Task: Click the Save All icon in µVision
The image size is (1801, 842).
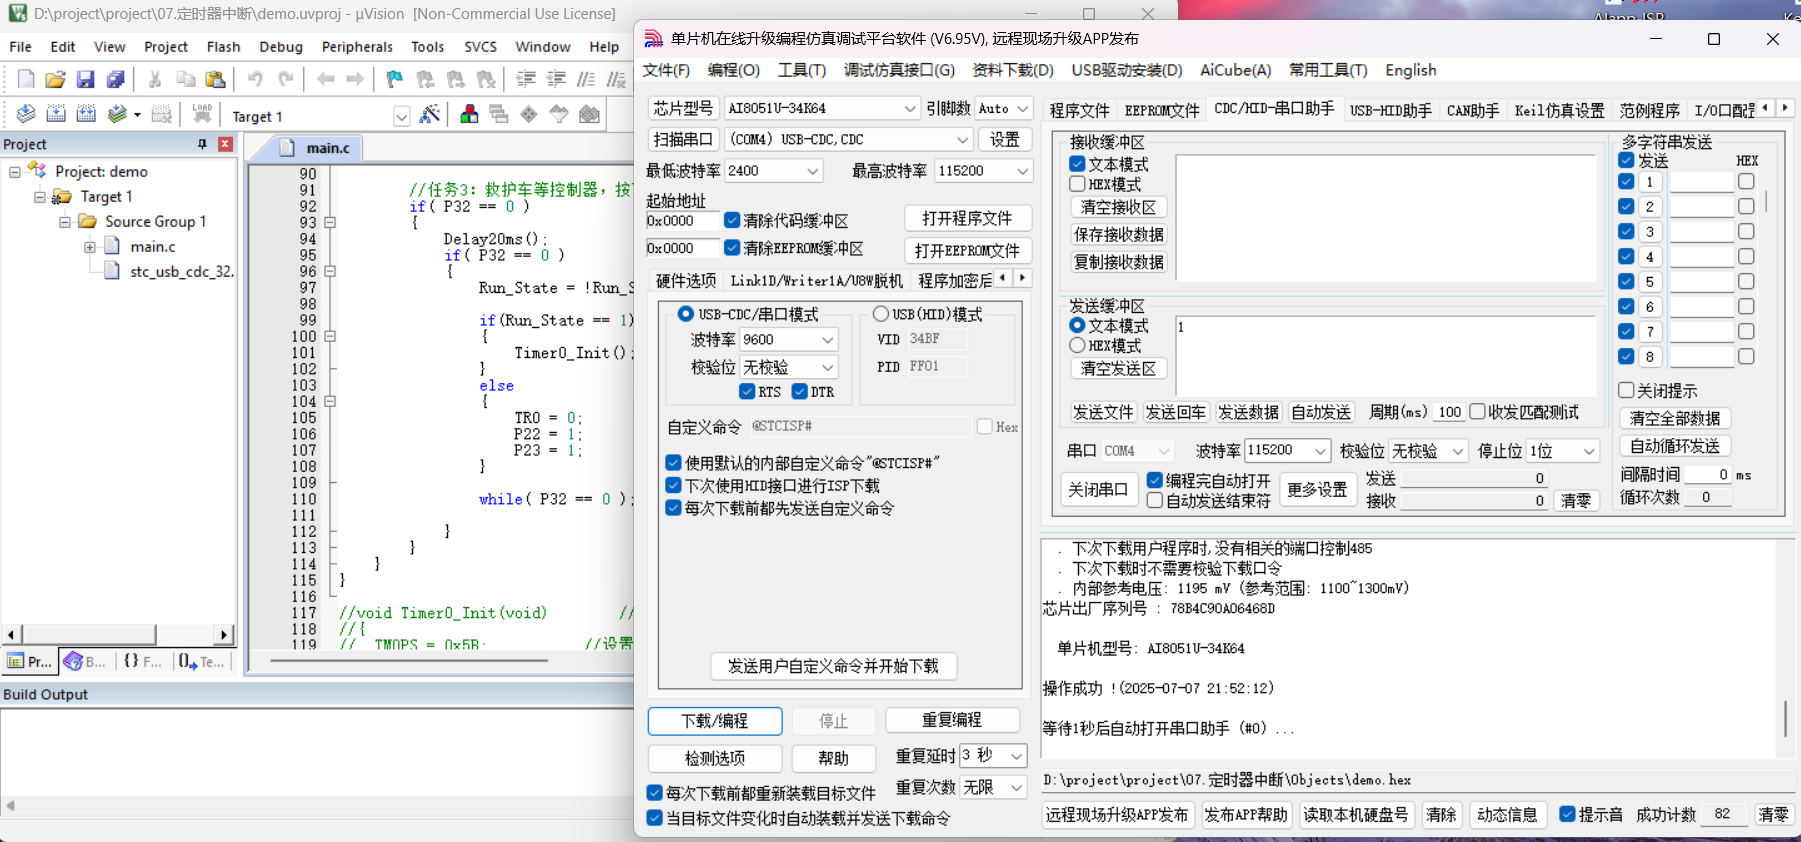Action: 116,79
